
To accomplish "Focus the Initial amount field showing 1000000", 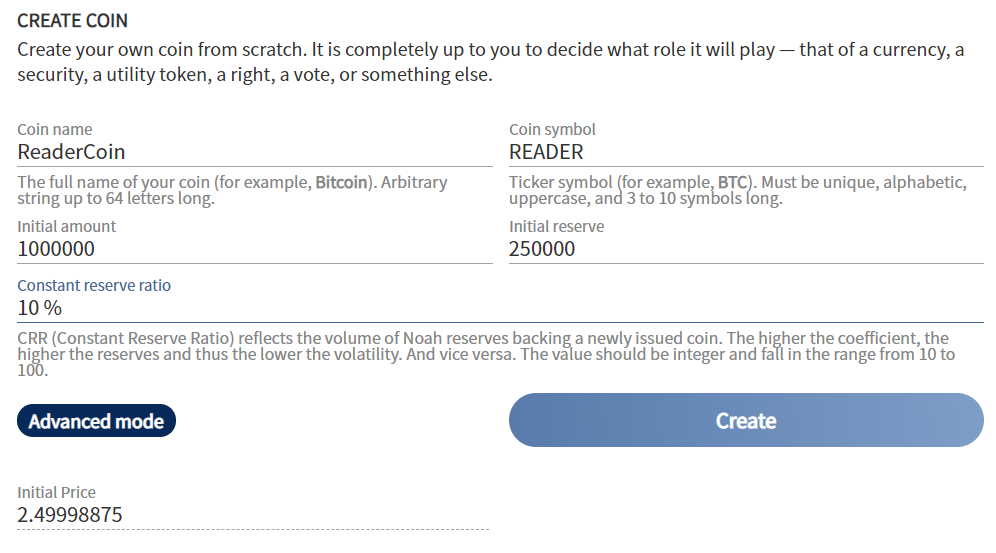I will tap(254, 249).
